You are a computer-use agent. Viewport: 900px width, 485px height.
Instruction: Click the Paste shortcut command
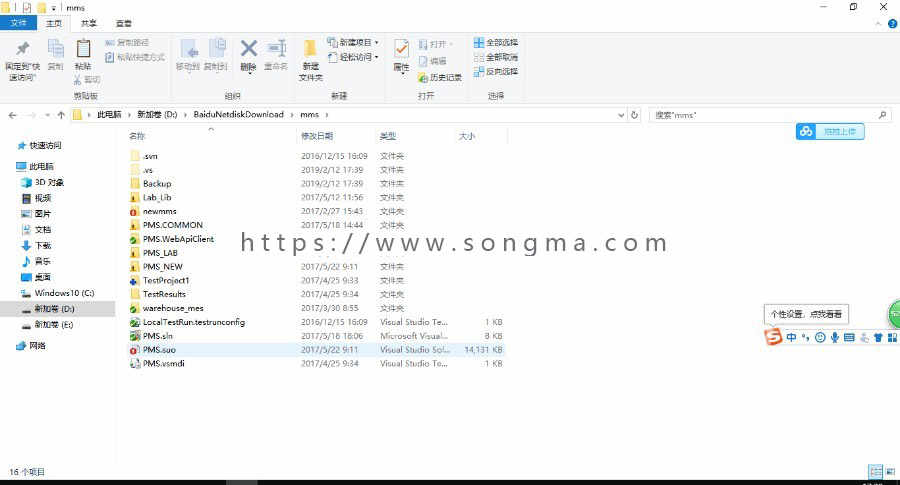tap(135, 57)
